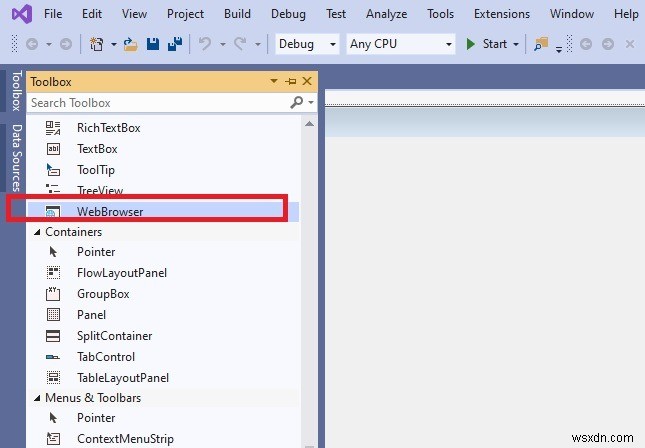Viewport: 645px width, 448px height.
Task: Click the Undo arrow icon
Action: [x=205, y=44]
